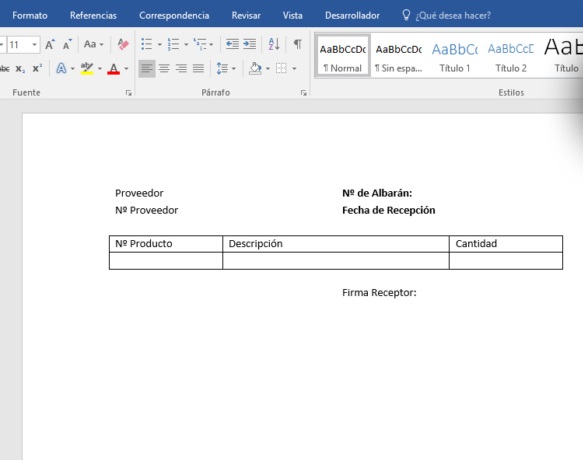Sort text alphabetically with A-Z icon
The height and width of the screenshot is (460, 583).
pyautogui.click(x=274, y=44)
